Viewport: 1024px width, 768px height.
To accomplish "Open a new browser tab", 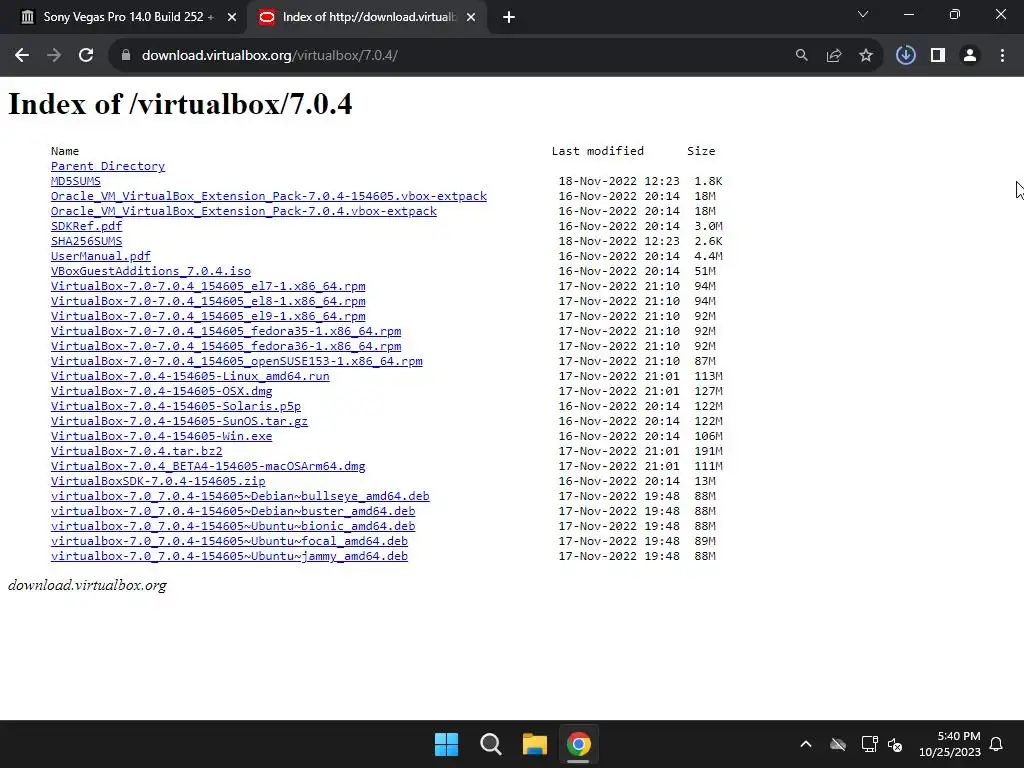I will click(509, 18).
